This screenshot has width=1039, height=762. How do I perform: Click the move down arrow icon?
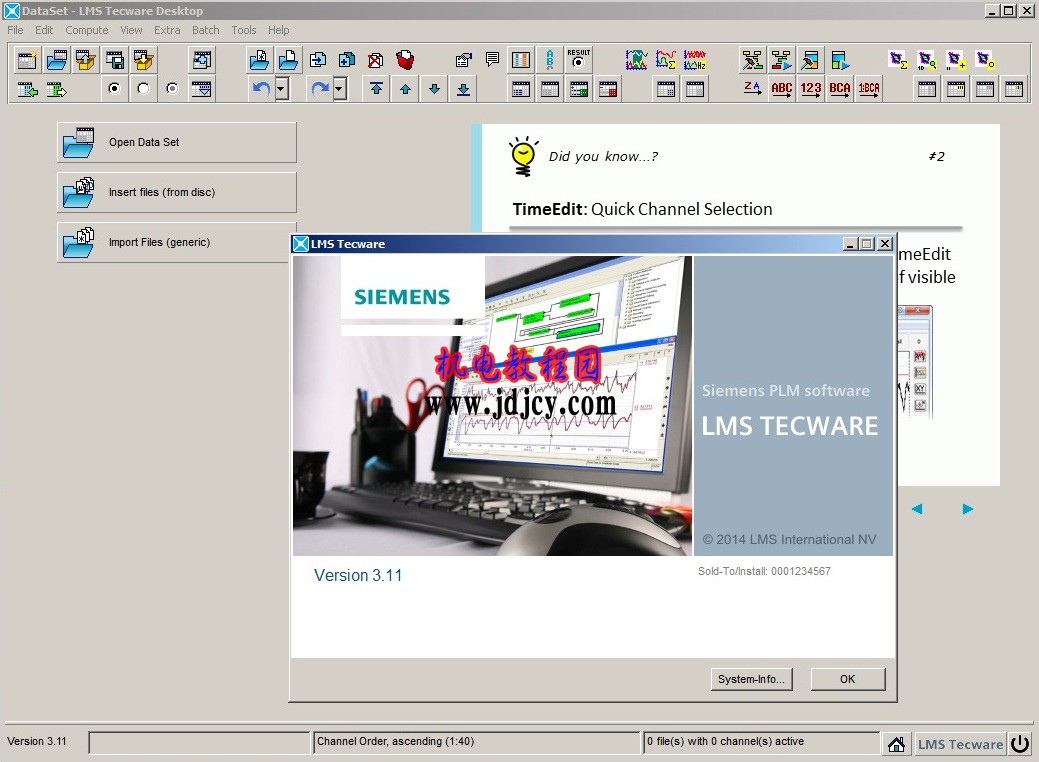pyautogui.click(x=434, y=89)
